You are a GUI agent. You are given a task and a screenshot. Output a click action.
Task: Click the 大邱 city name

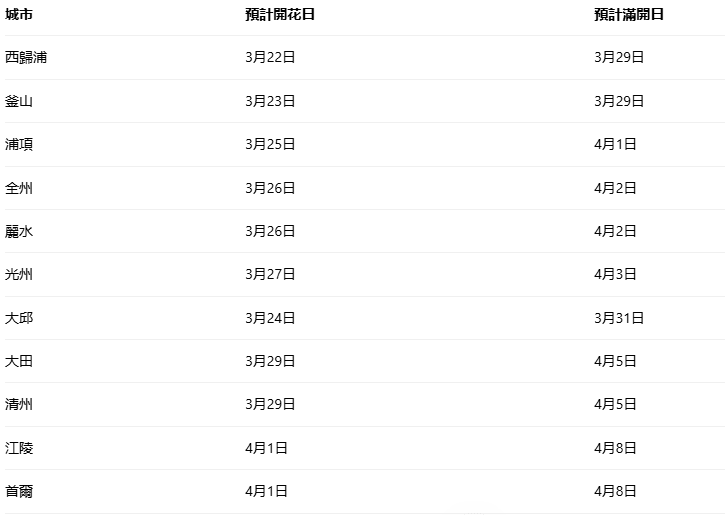coord(19,318)
